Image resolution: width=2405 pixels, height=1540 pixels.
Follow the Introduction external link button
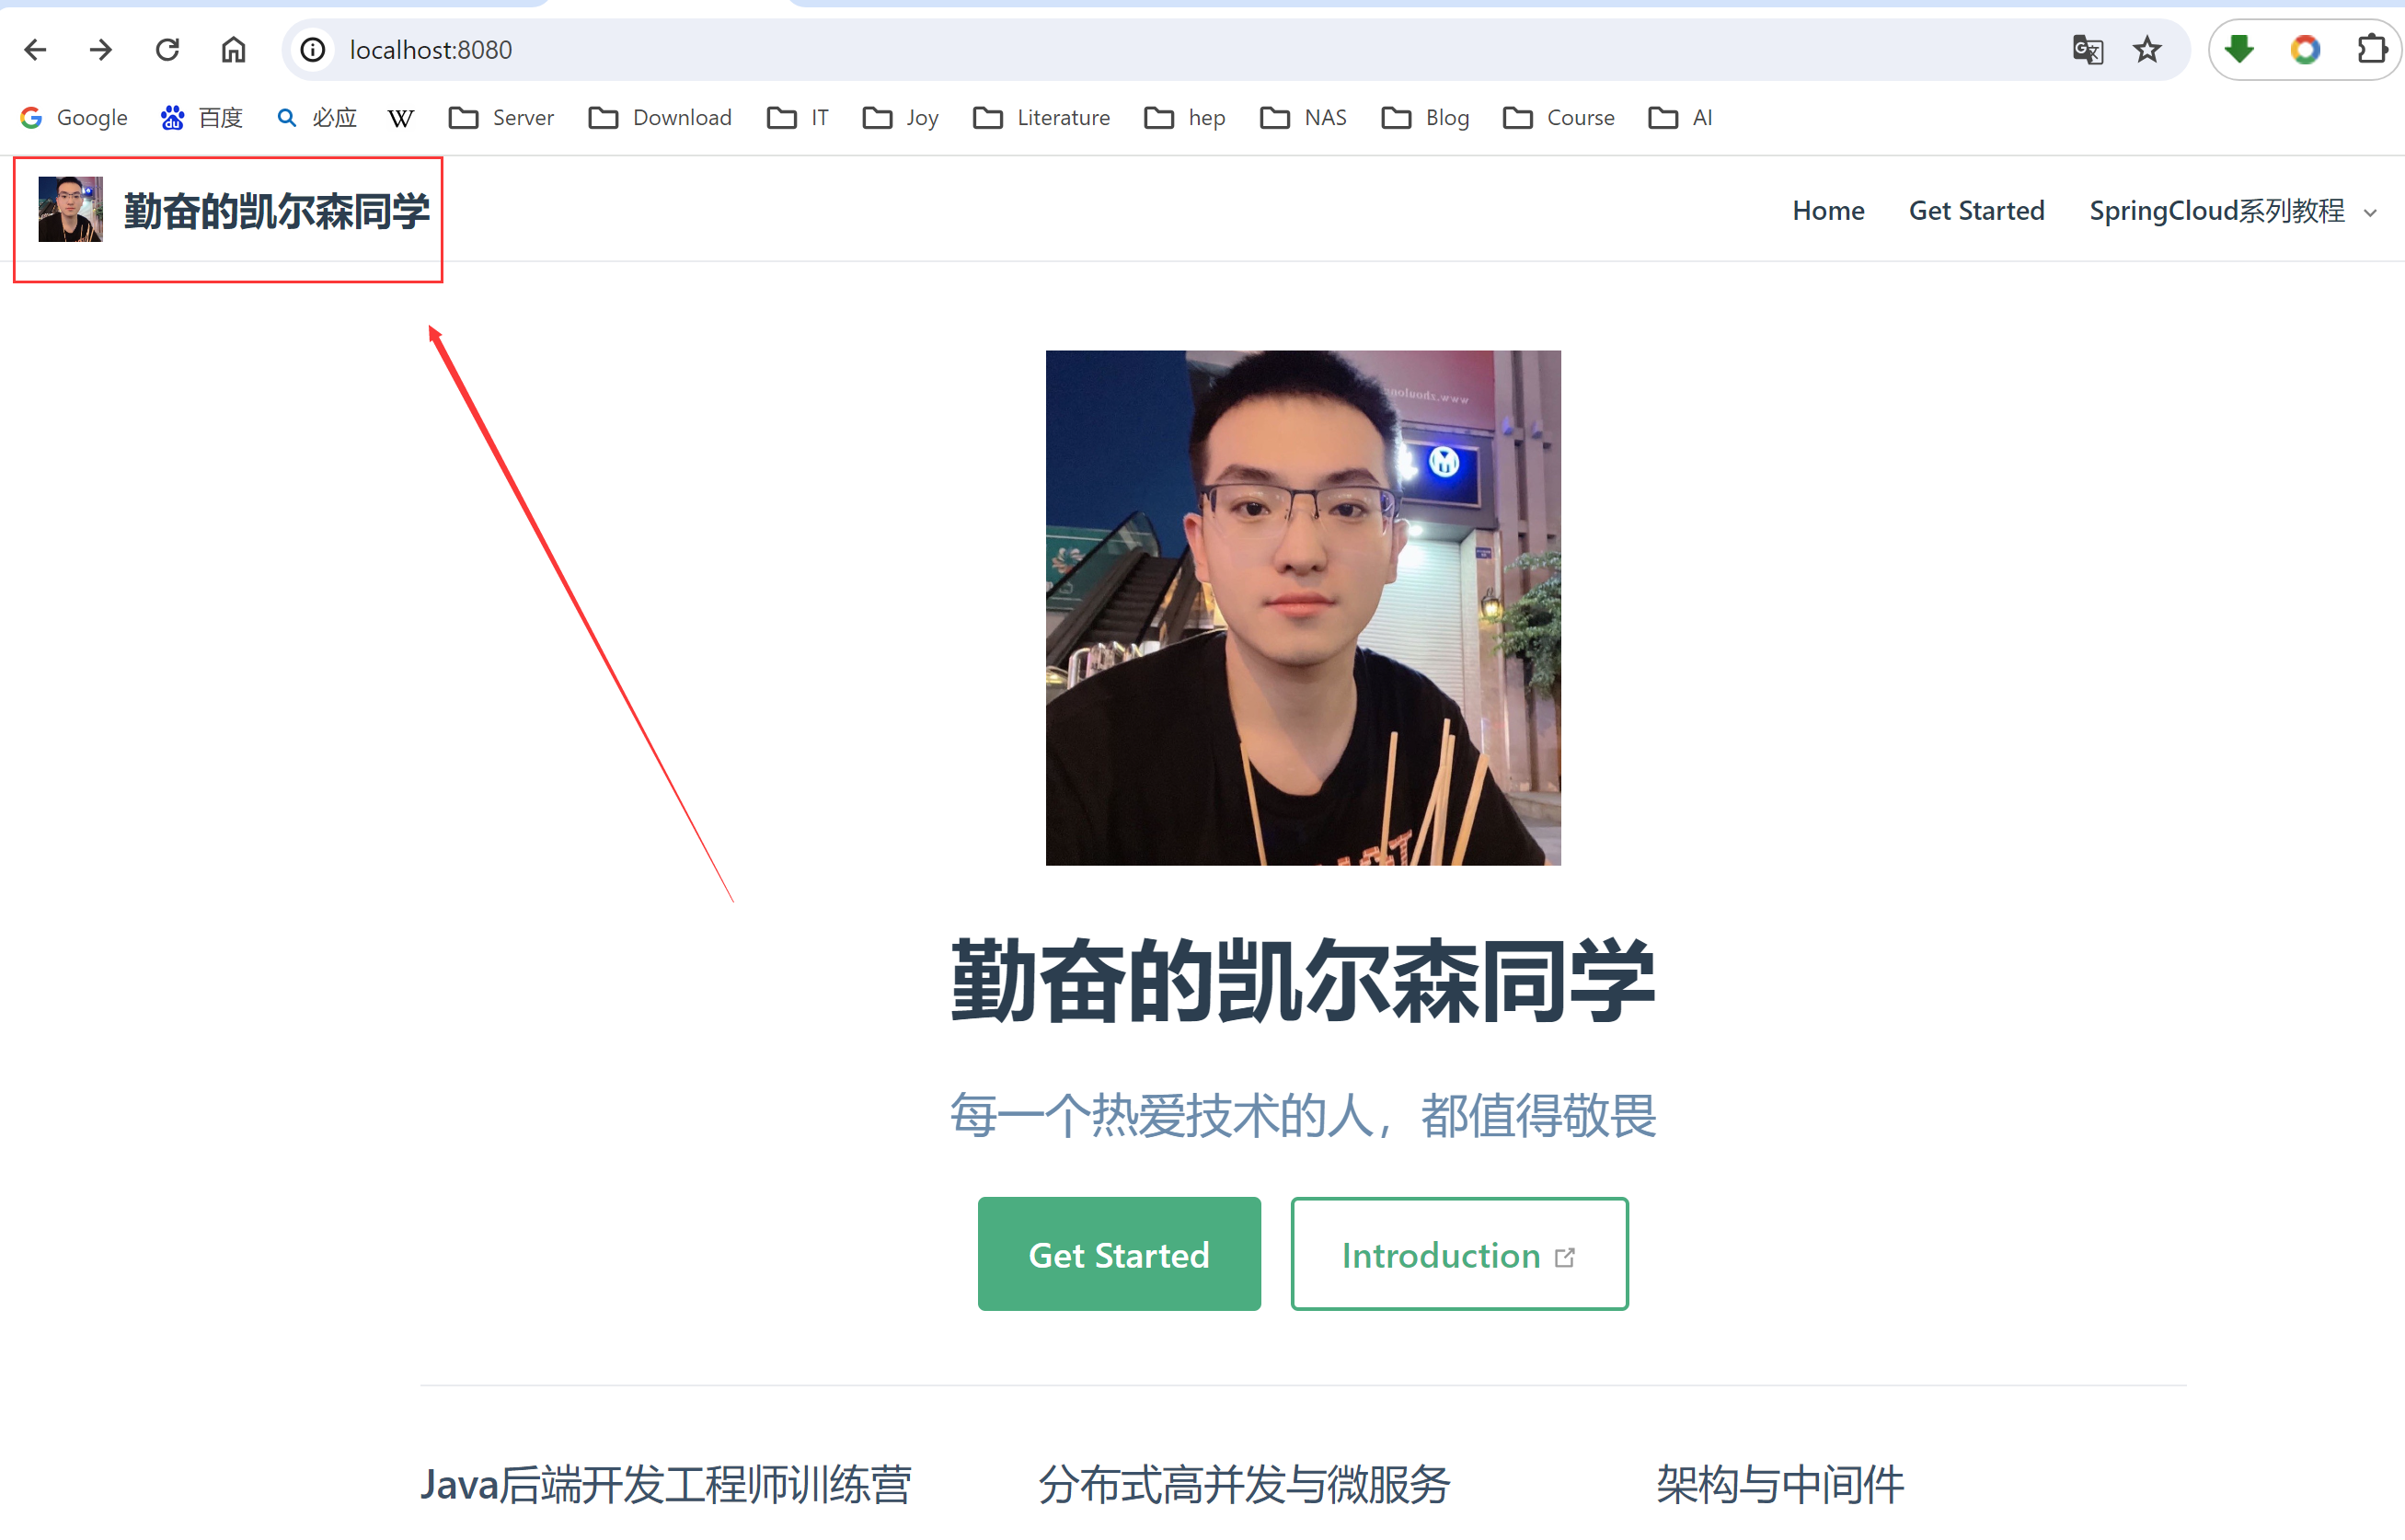point(1458,1254)
